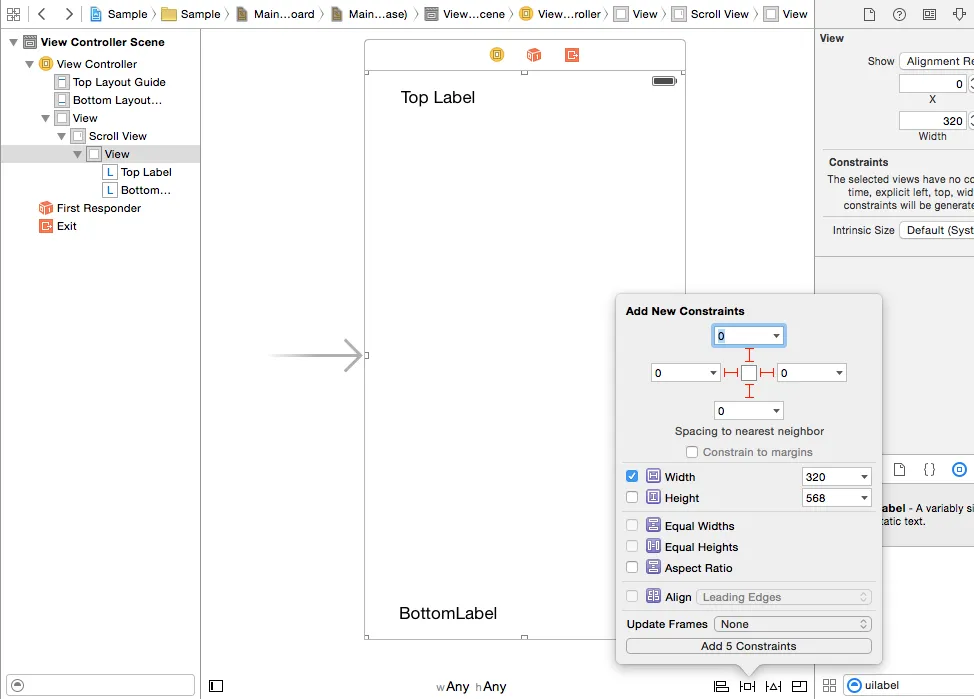Click the wAny hAny size class control

(471, 687)
